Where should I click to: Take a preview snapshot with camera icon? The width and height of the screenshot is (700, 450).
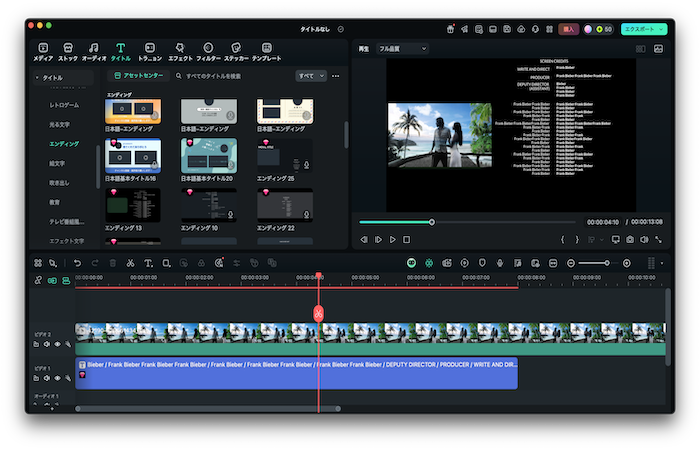(x=630, y=240)
